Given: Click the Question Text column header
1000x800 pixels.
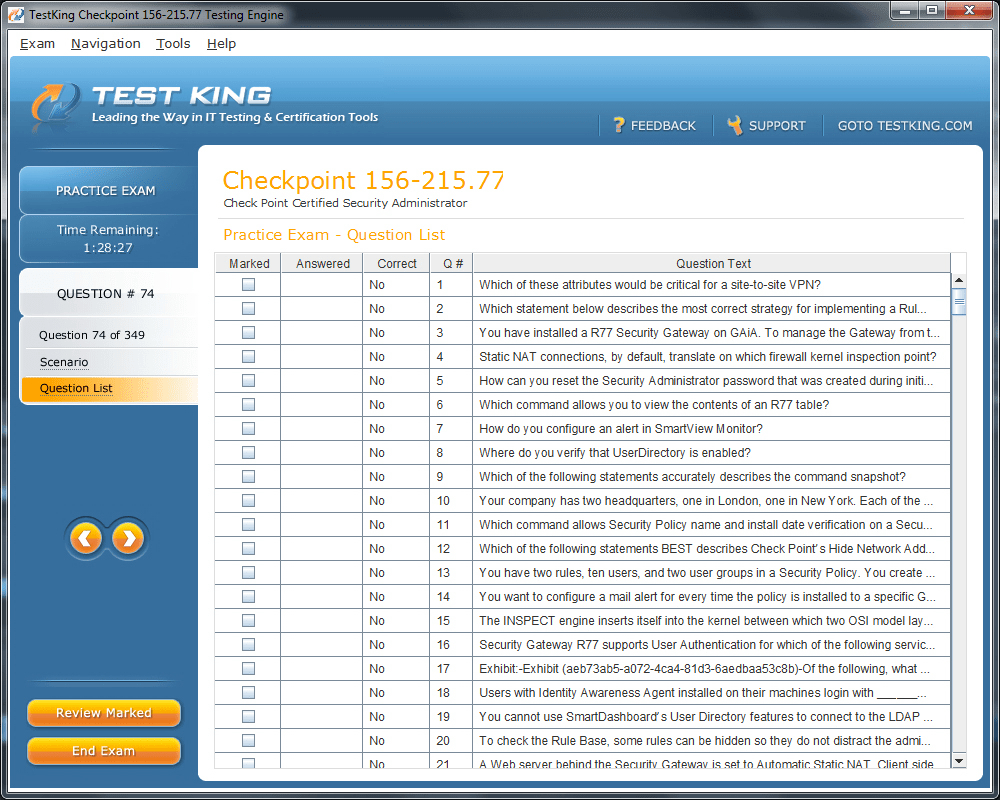Looking at the screenshot, I should pyautogui.click(x=713, y=263).
